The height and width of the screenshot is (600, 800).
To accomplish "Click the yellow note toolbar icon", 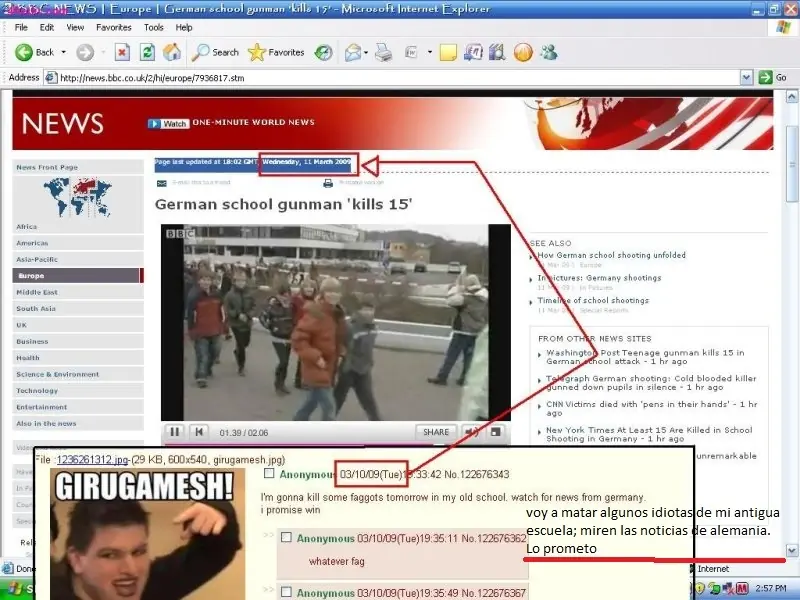I will pyautogui.click(x=448, y=53).
